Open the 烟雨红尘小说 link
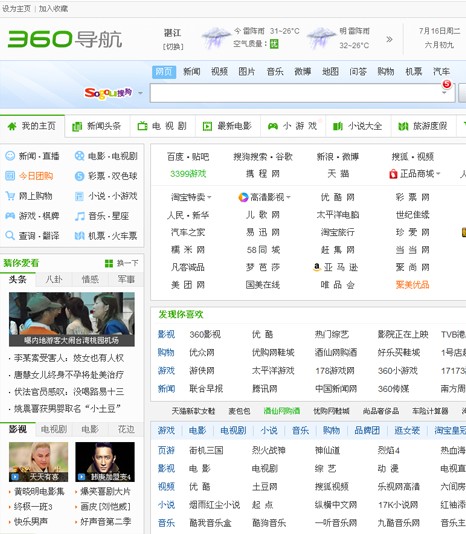The height and width of the screenshot is (534, 466). (215, 505)
